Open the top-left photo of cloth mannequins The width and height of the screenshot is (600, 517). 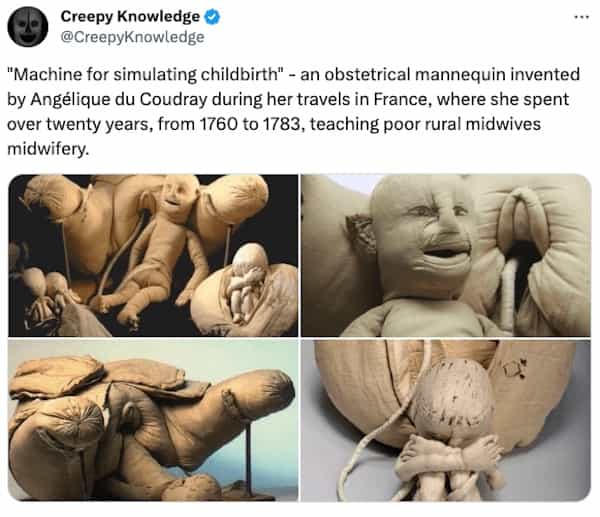(153, 256)
